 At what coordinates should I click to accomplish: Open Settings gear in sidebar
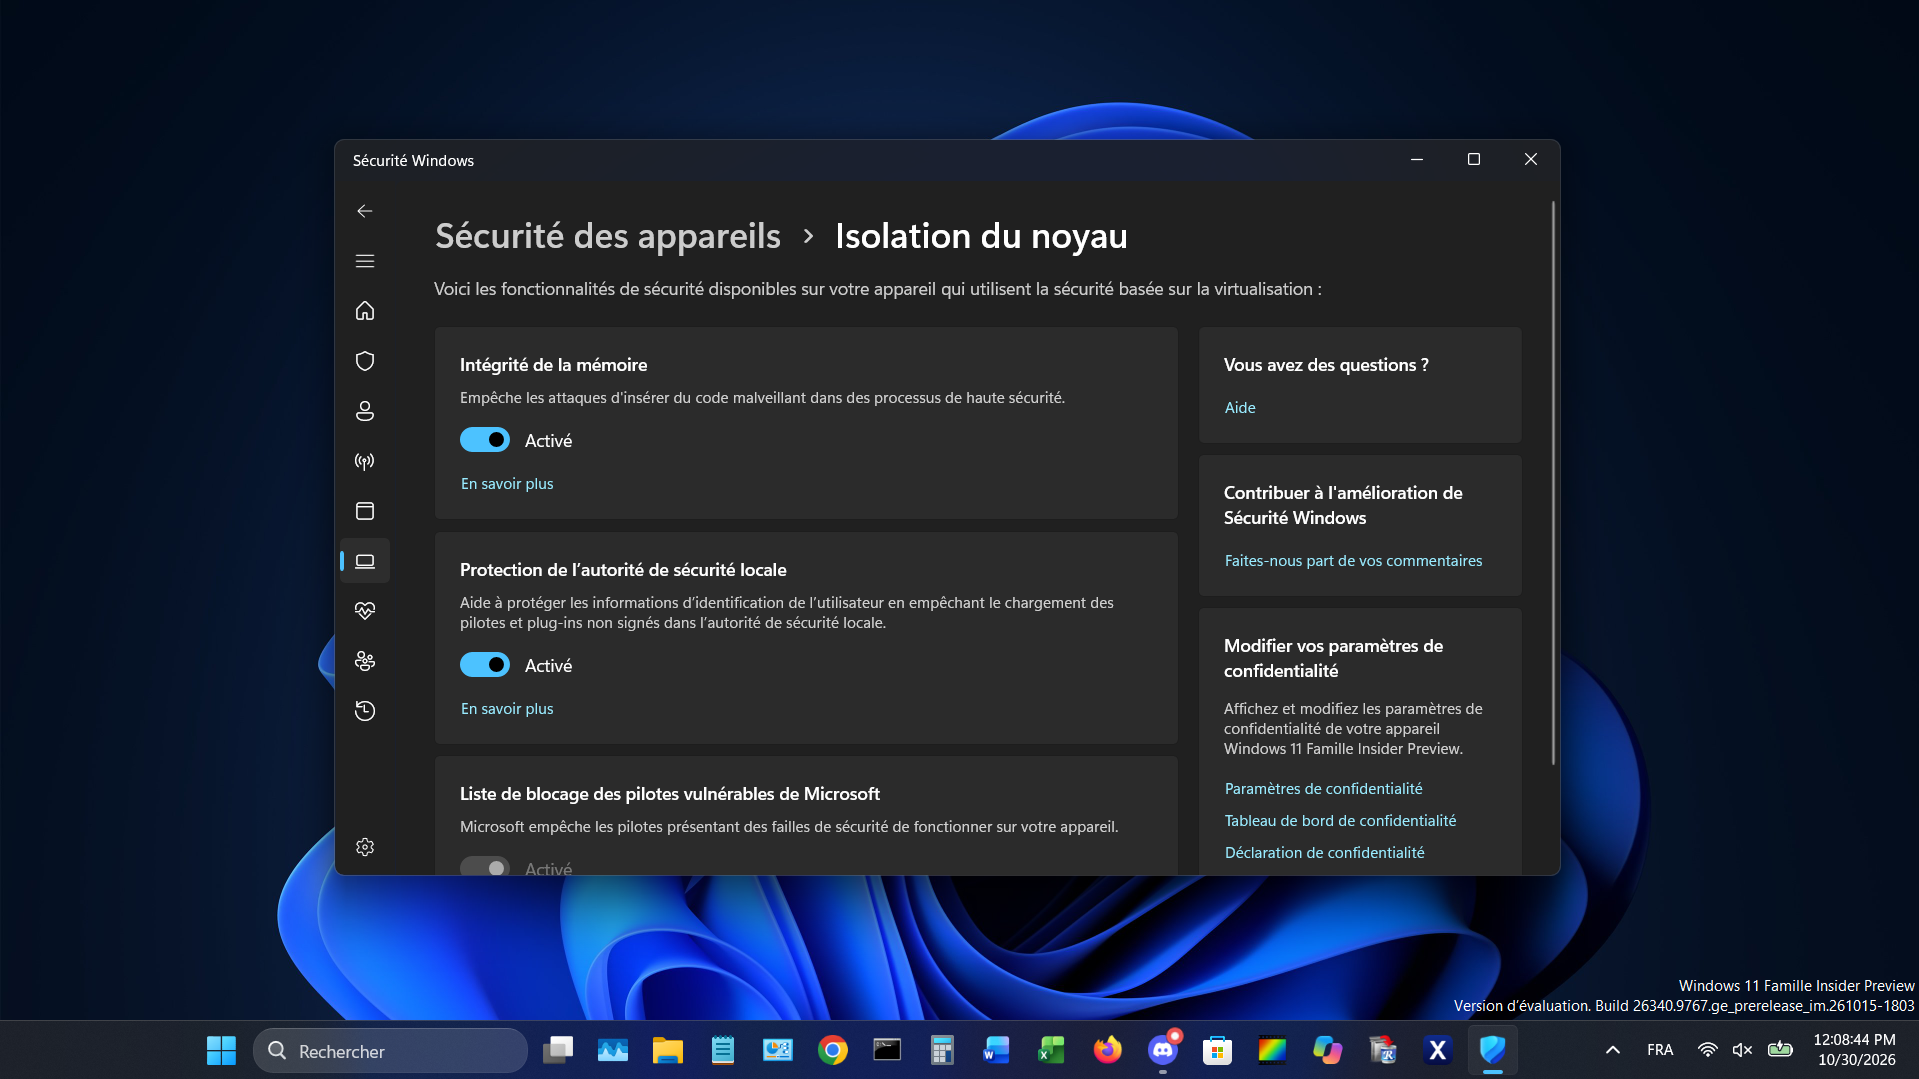pyautogui.click(x=365, y=847)
